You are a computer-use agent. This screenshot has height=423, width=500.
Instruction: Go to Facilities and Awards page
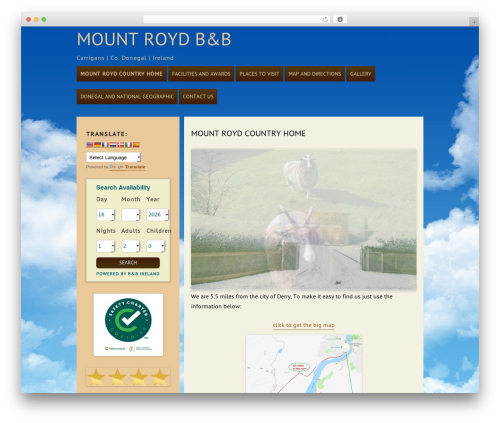[201, 74]
